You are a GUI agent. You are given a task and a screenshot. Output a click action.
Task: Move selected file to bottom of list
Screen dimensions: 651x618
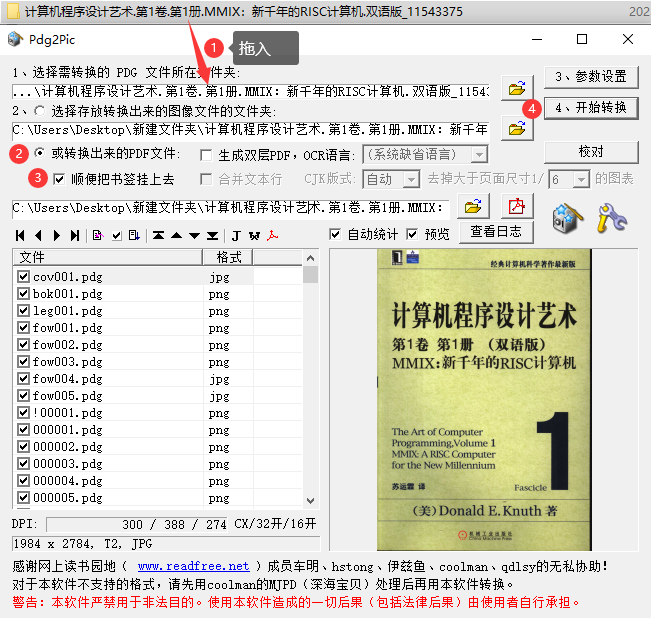click(x=213, y=236)
